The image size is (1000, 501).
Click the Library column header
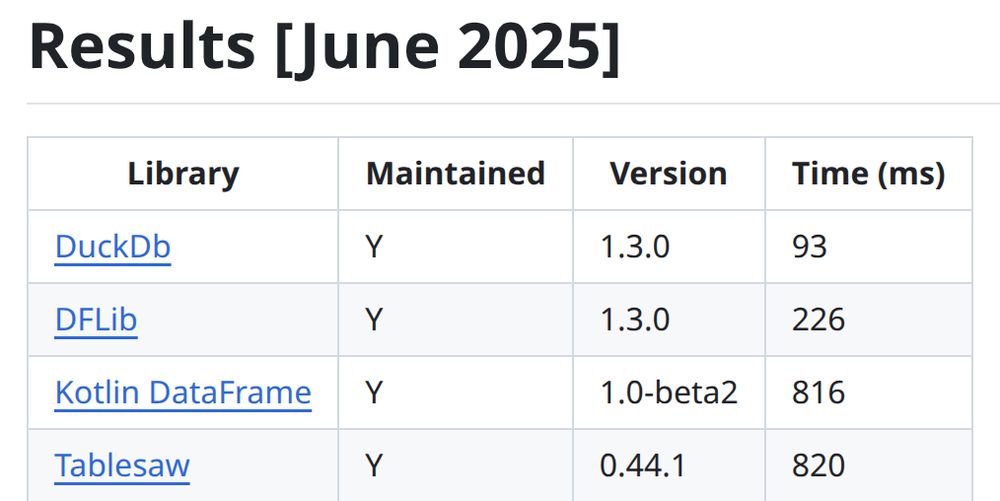[183, 173]
